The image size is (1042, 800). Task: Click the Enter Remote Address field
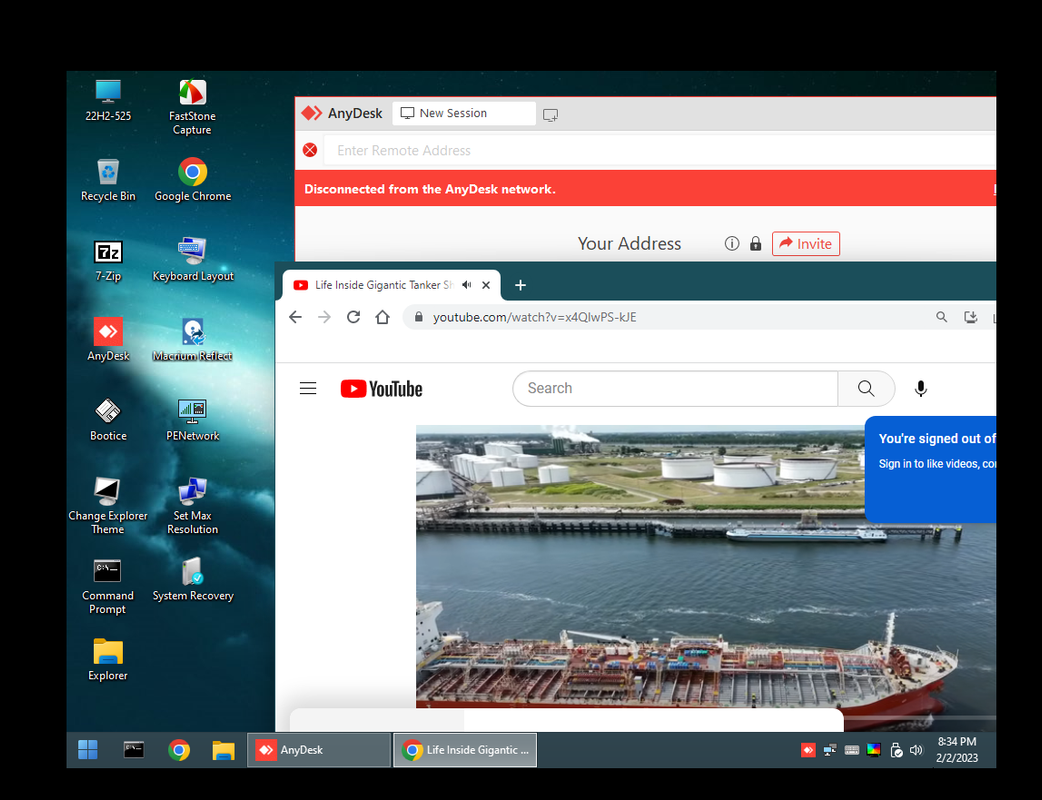coord(659,150)
